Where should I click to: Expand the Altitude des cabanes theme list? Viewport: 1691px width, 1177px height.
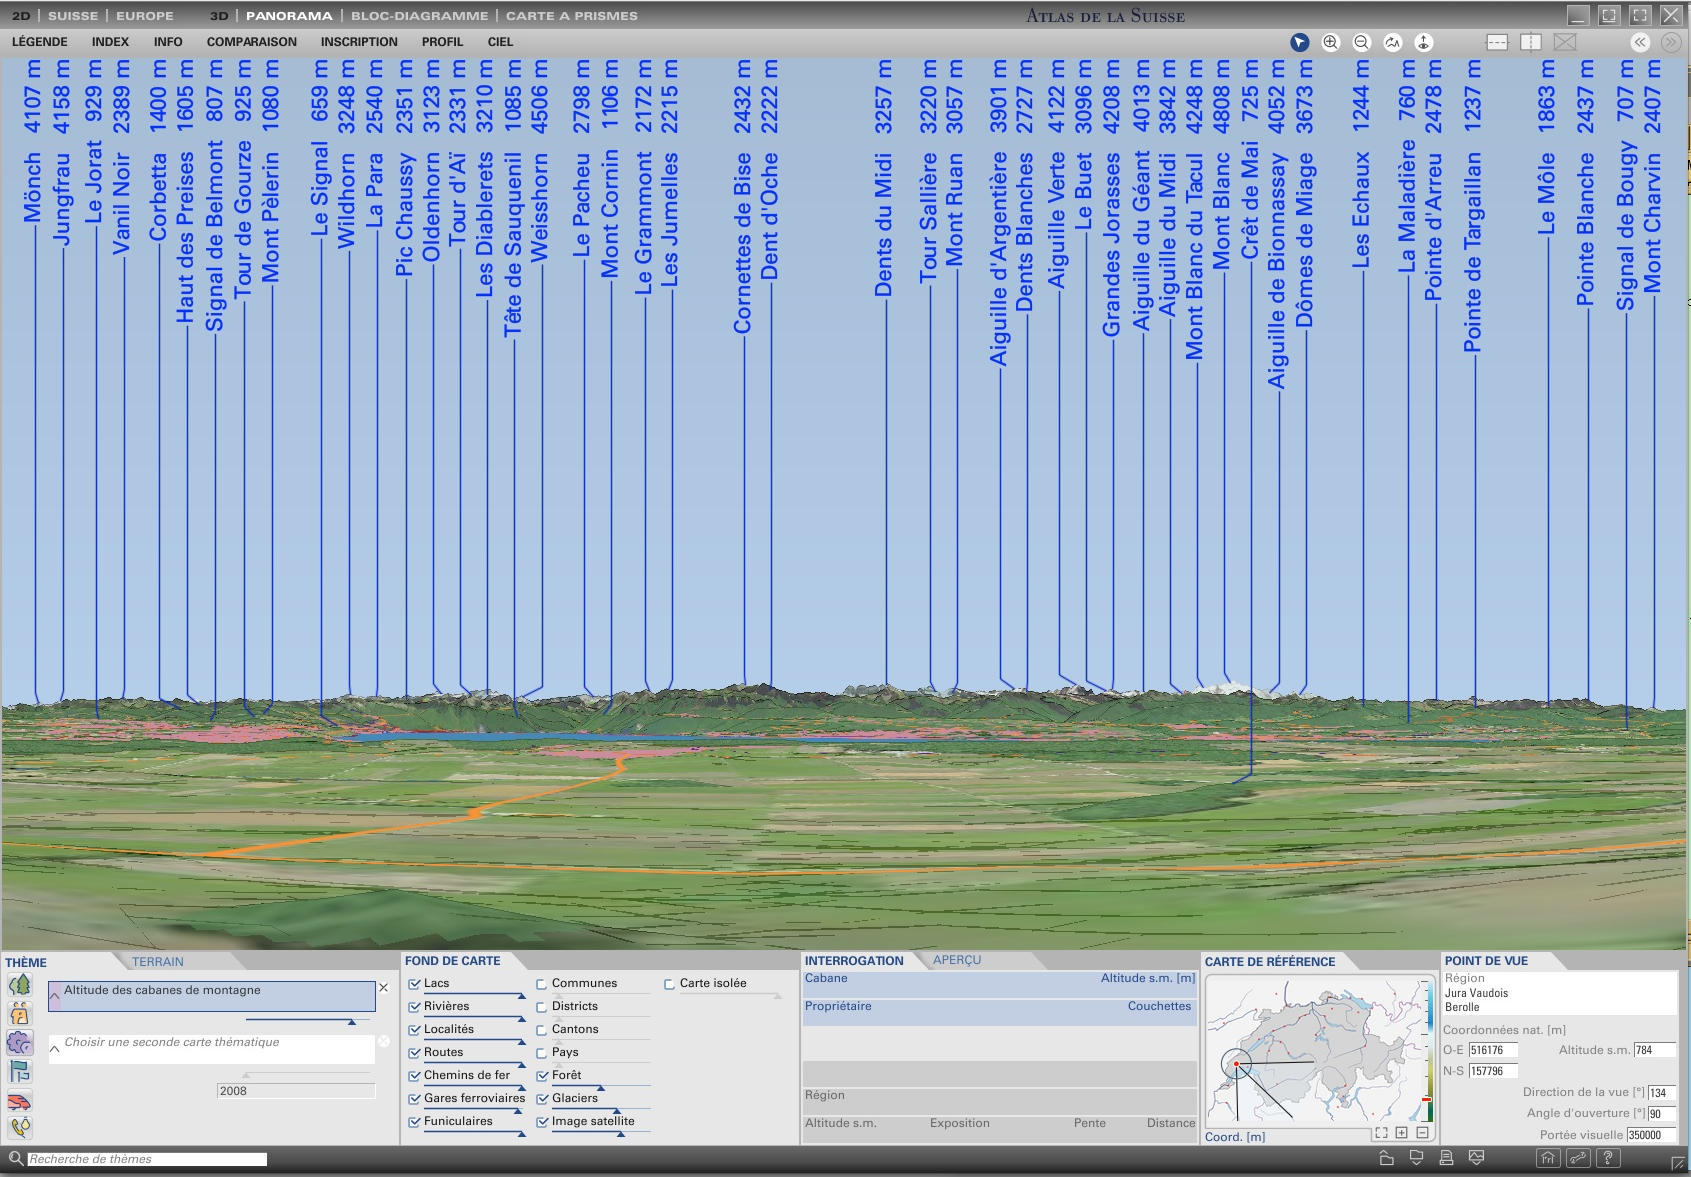click(x=55, y=997)
